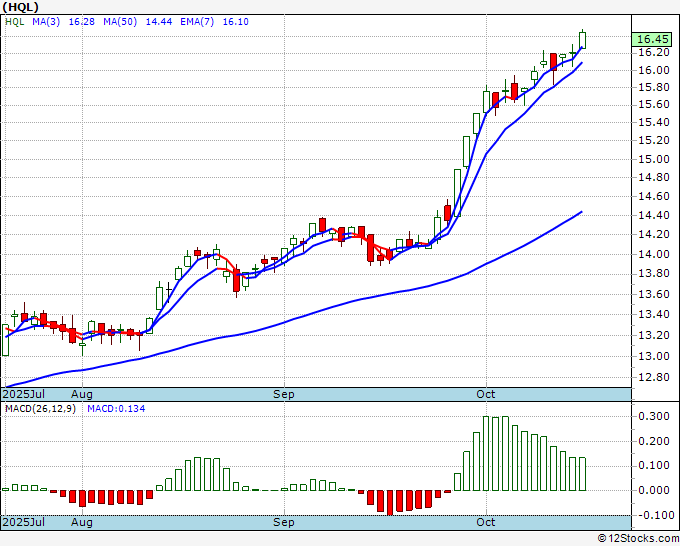
Task: Click the 14.00 price axis label
Action: [654, 254]
